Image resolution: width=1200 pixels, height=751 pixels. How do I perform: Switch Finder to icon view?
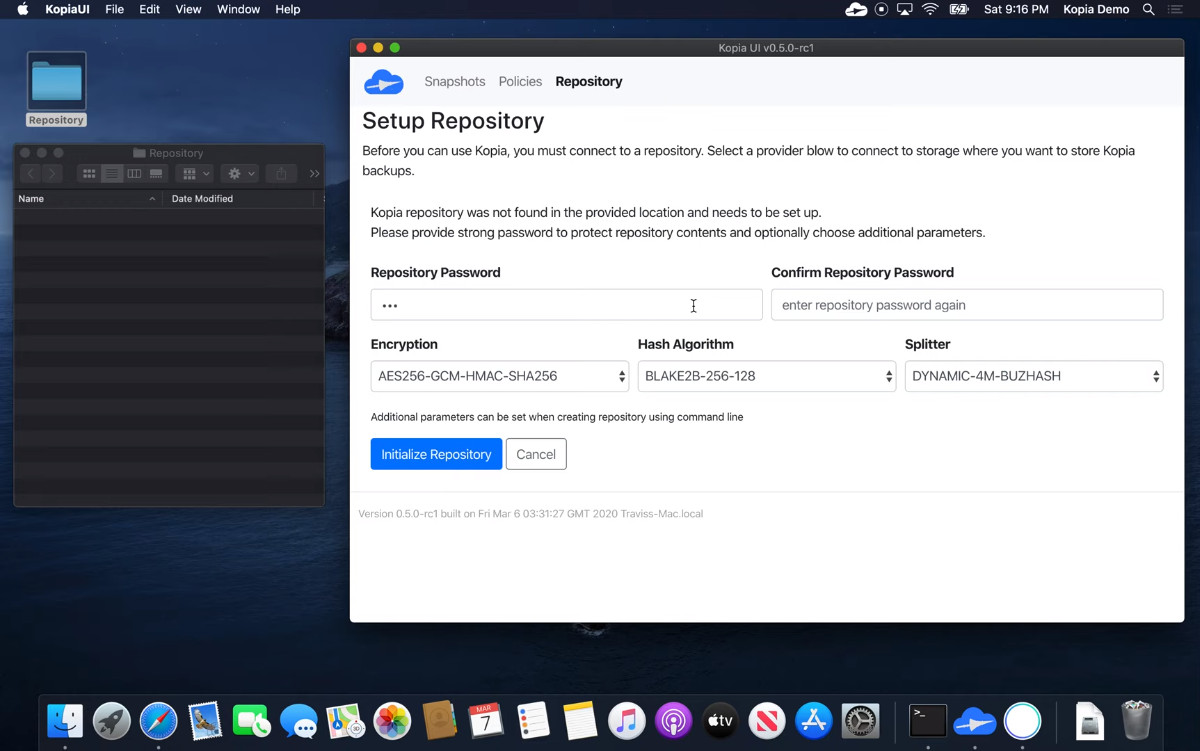pos(89,173)
